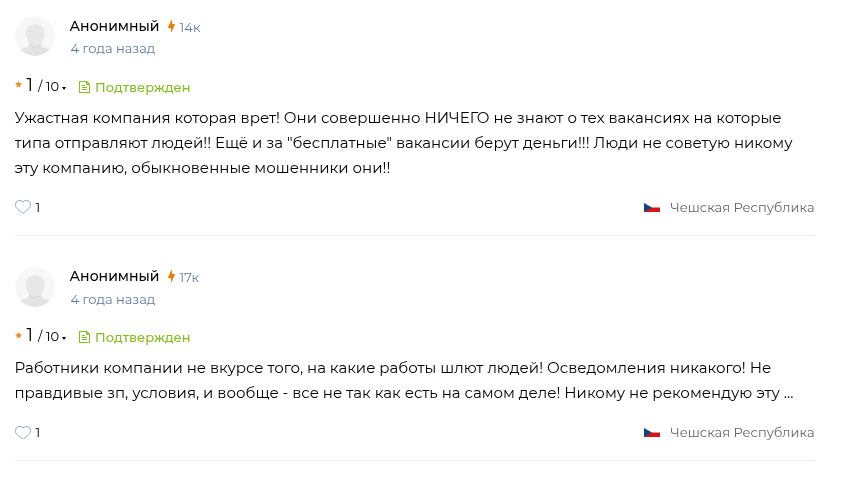Open the second review's 'Подтвержден' label
The width and height of the screenshot is (842, 488).
pyautogui.click(x=142, y=337)
